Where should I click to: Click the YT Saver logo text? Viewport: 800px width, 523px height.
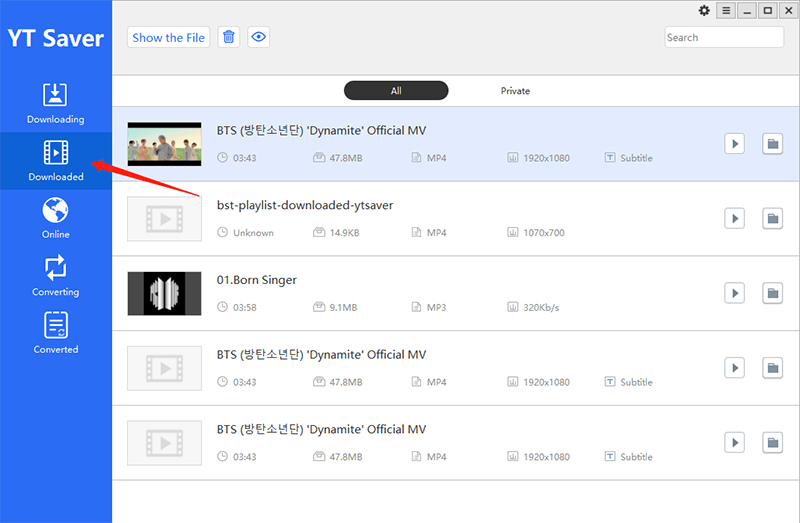point(56,38)
